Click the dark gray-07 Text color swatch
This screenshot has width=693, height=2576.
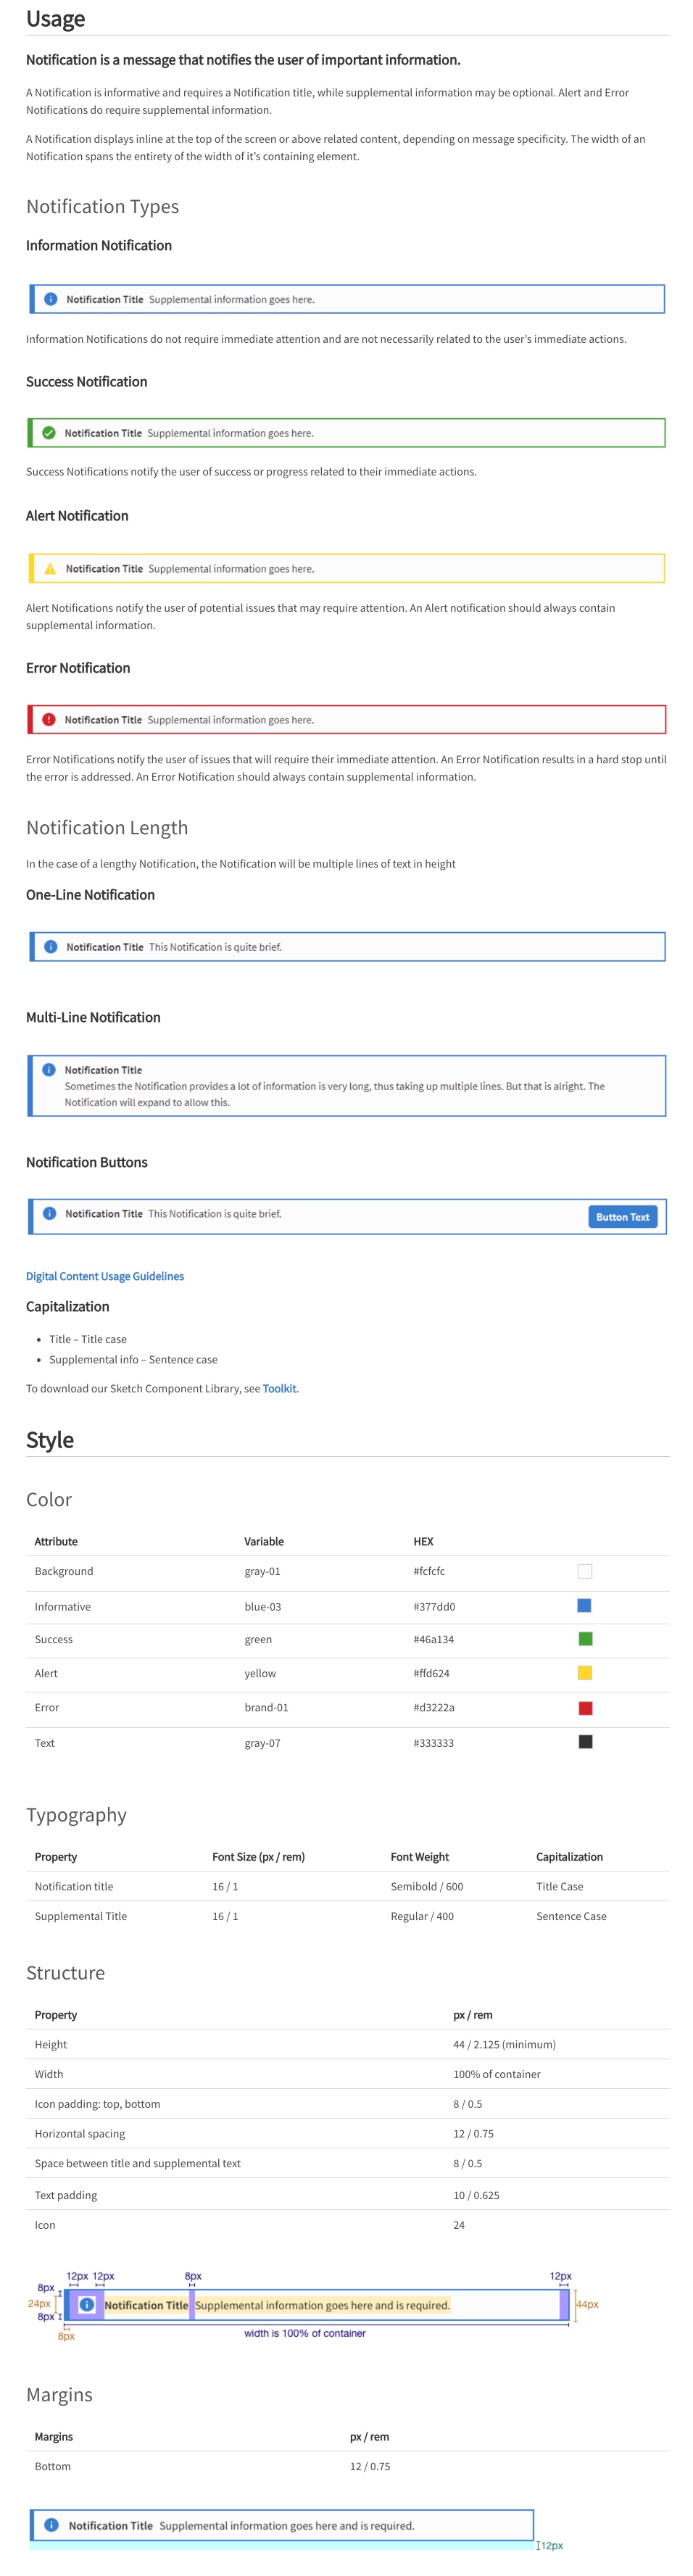pos(585,1742)
